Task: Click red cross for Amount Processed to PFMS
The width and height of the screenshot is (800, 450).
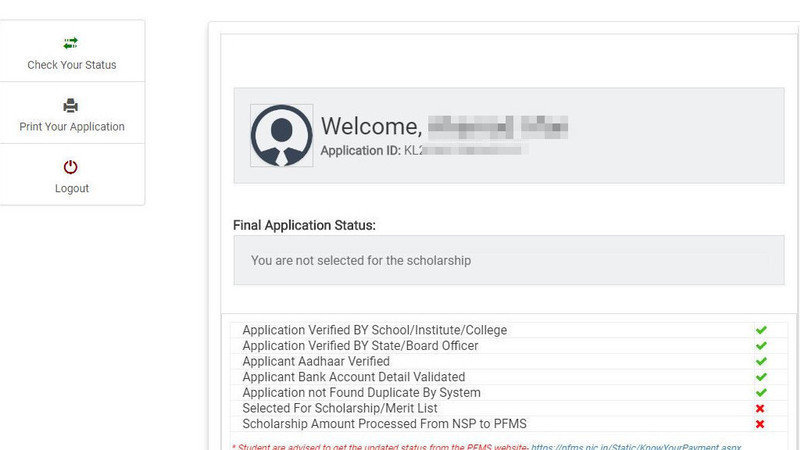Action: click(x=760, y=424)
